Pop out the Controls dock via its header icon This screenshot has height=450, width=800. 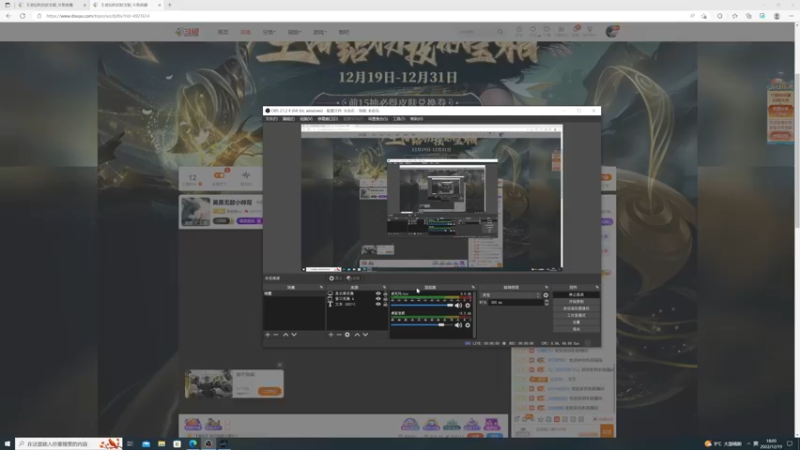[597, 287]
